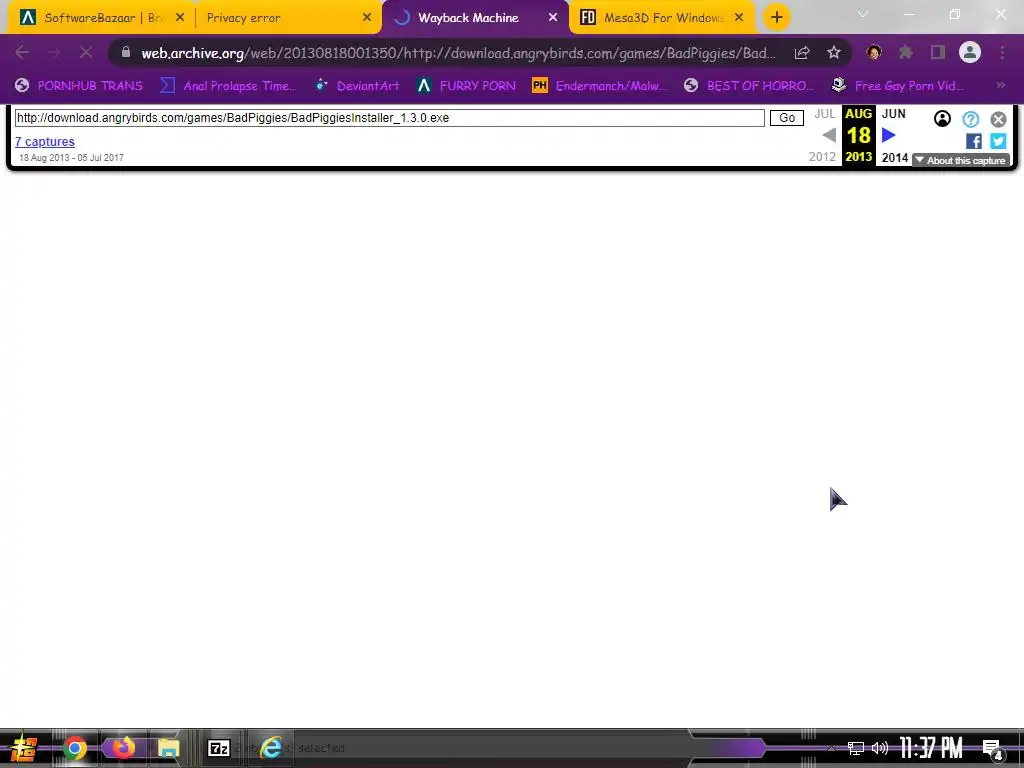Close the Privacy error tab
Screen dimensions: 1024x768
point(367,18)
